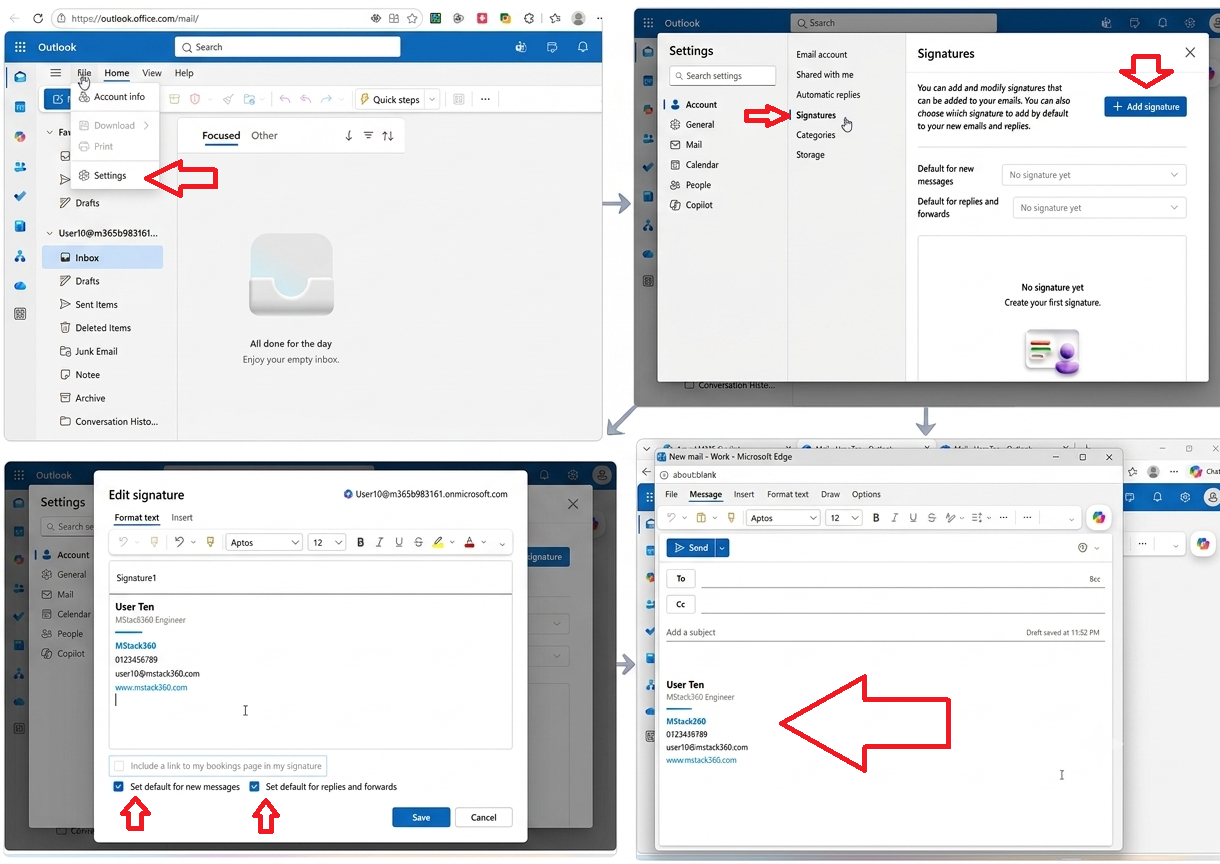Open the Default for new messages dropdown

(x=1094, y=175)
